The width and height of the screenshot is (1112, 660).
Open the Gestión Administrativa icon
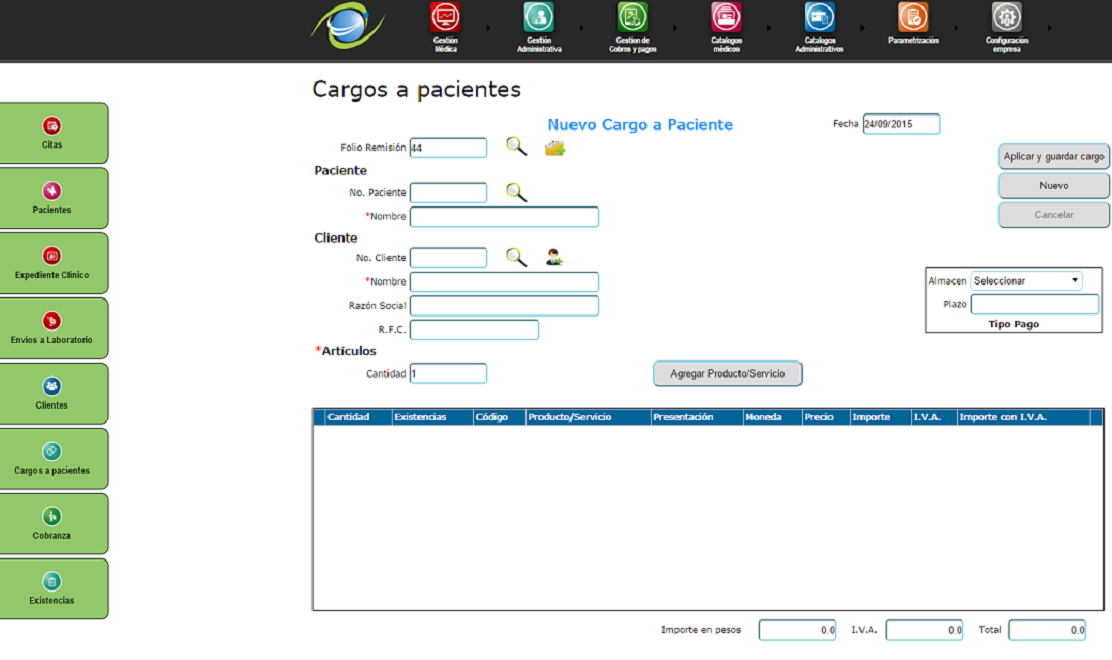[538, 18]
